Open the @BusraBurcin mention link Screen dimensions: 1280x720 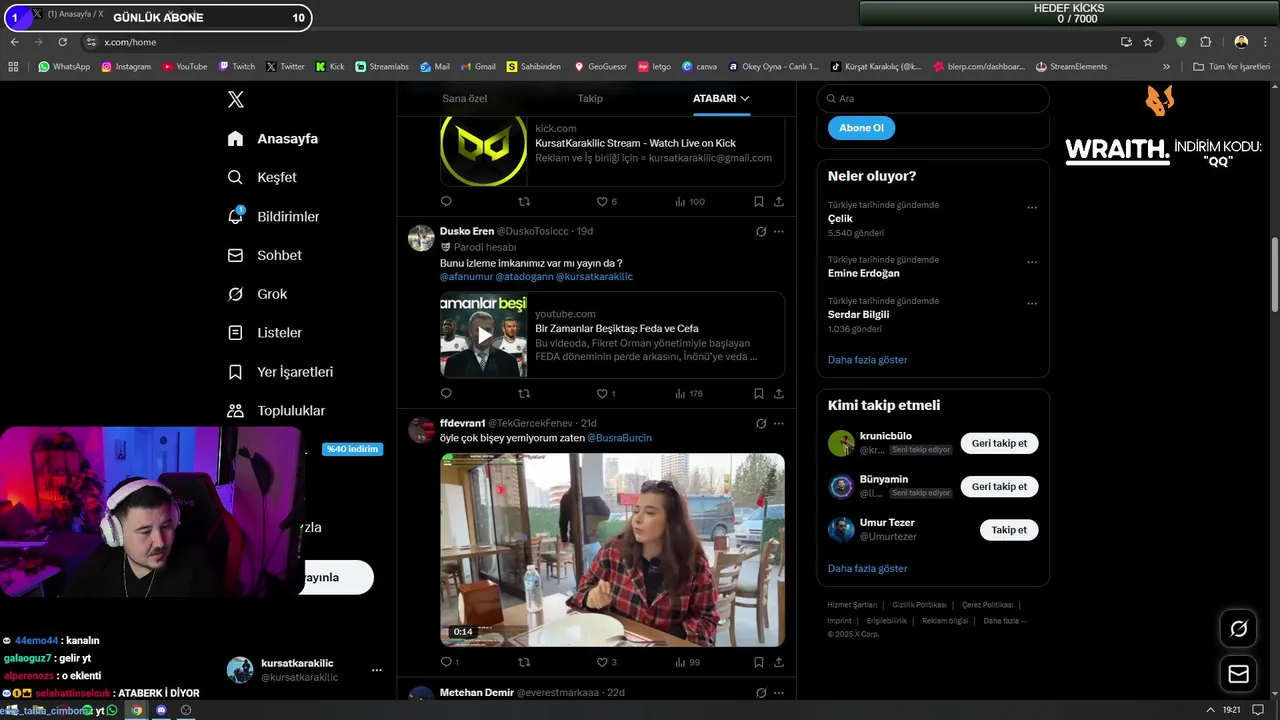[619, 438]
